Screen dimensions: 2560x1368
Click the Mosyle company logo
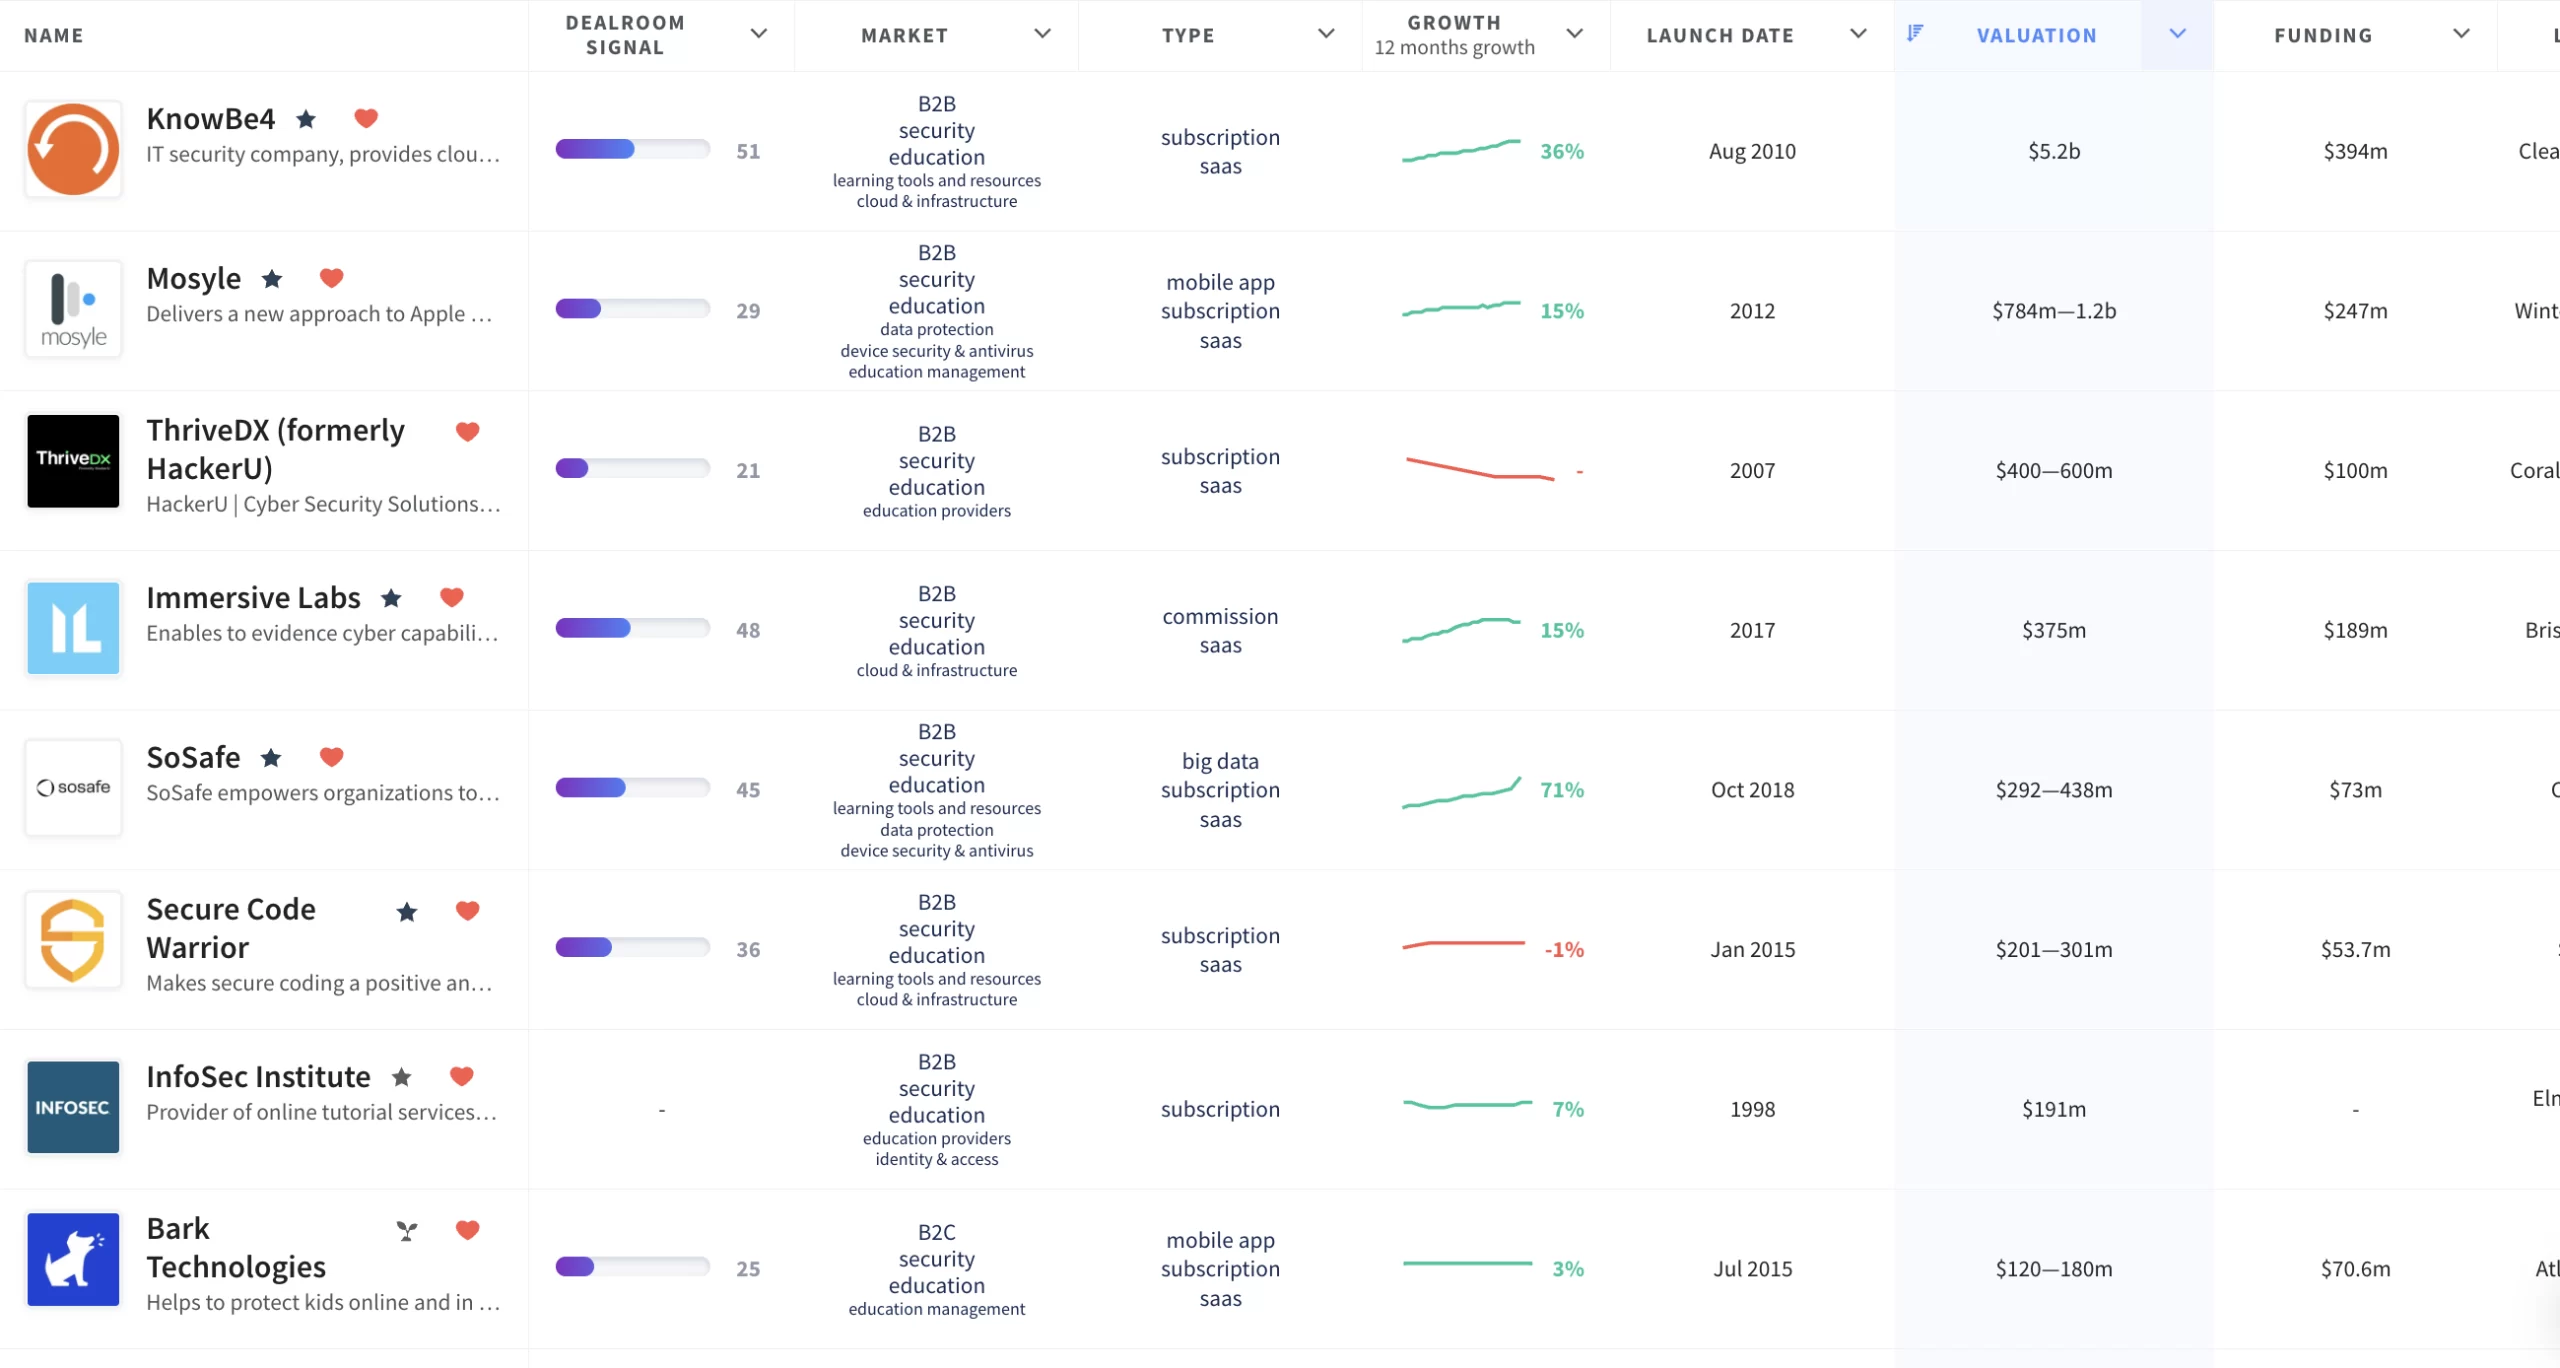pyautogui.click(x=73, y=309)
